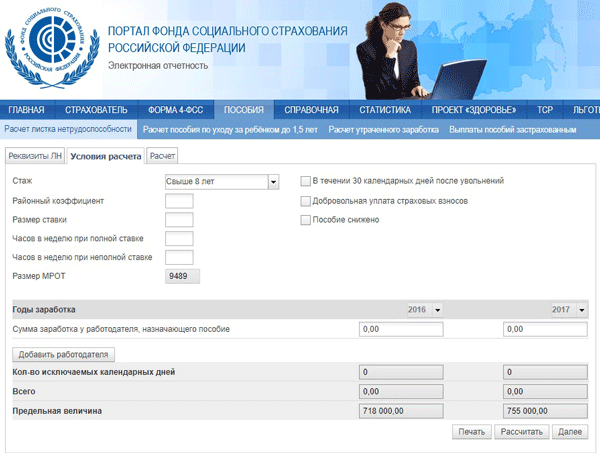Open the СТРАХОВАТЕЛЬ menu

96,110
